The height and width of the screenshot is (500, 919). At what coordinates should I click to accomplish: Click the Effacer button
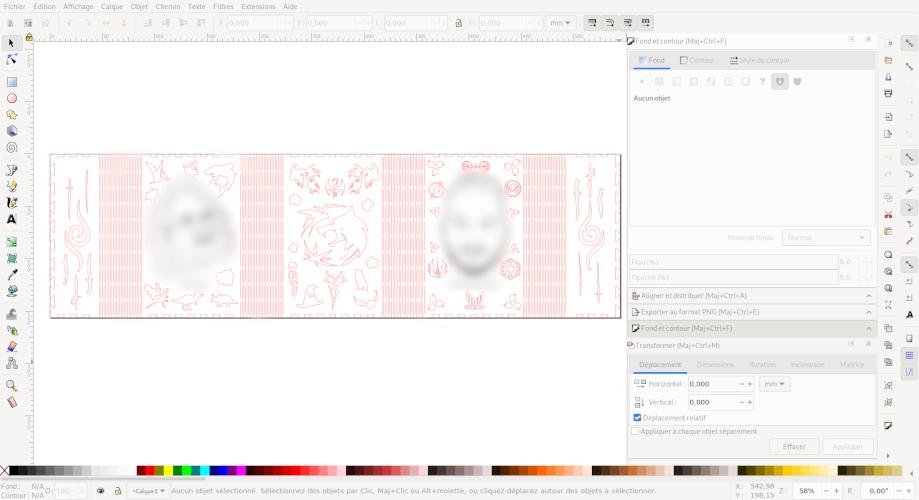click(x=794, y=447)
